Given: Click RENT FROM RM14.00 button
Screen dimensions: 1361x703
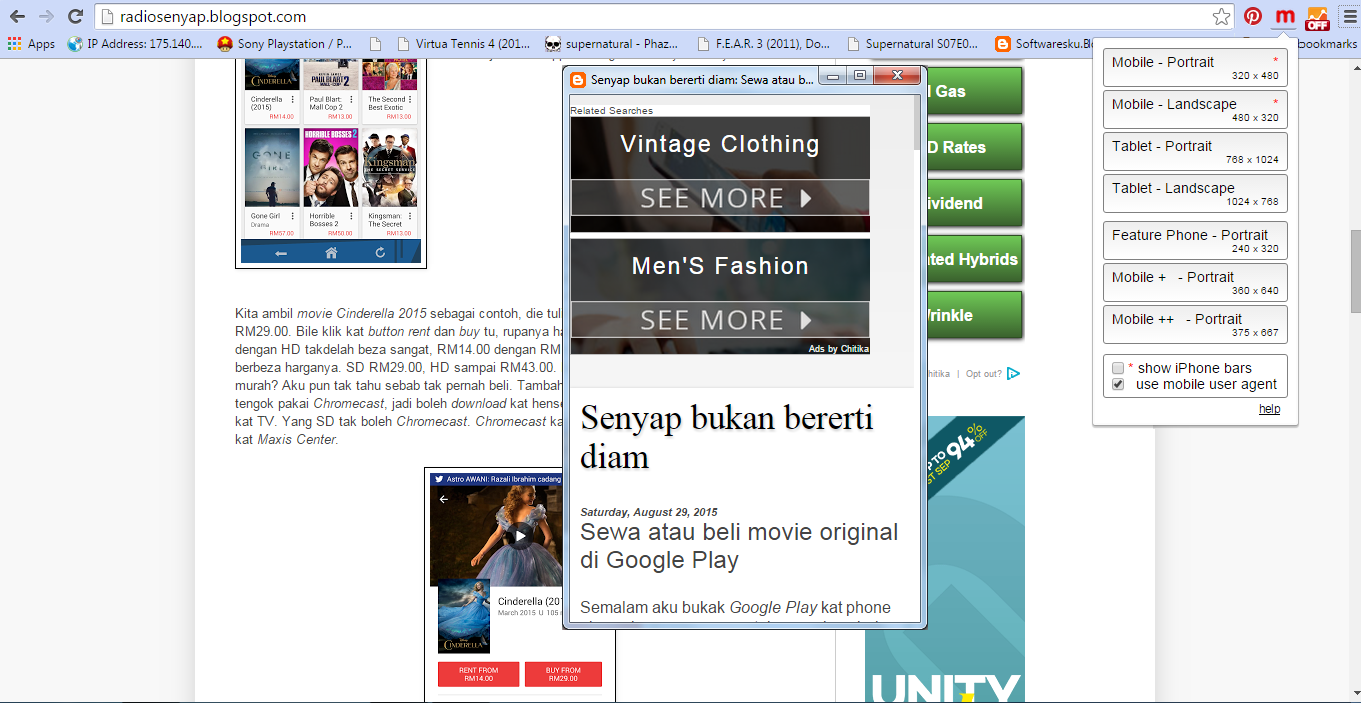Looking at the screenshot, I should (x=478, y=674).
